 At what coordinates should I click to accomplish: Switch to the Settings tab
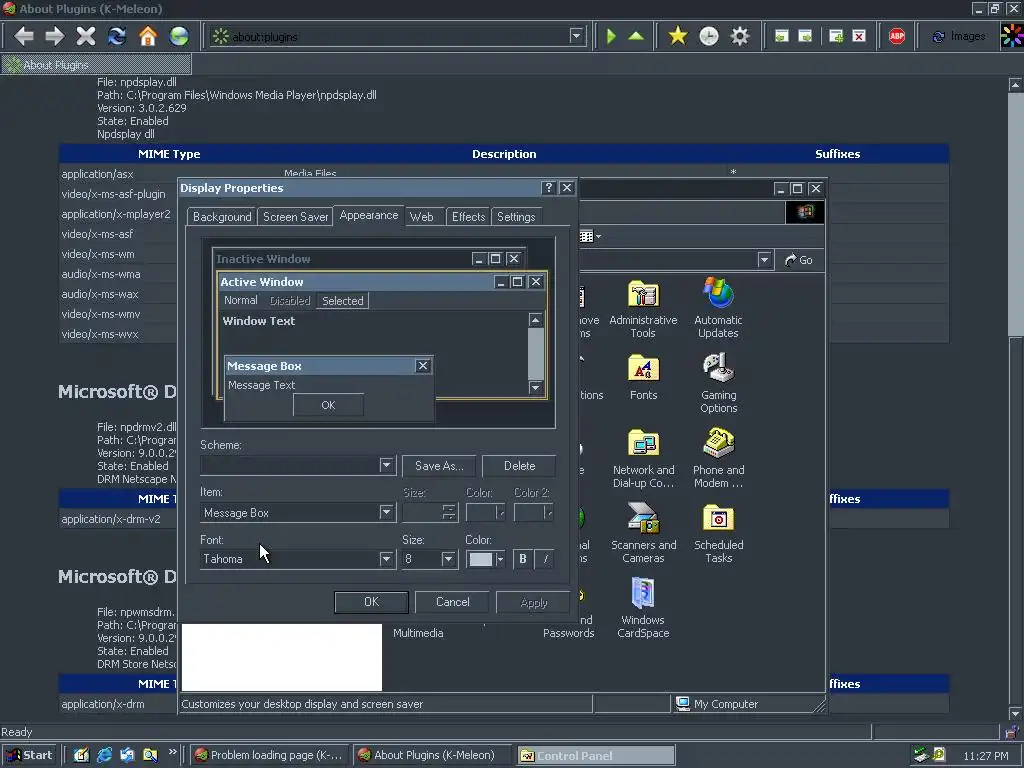pos(516,217)
